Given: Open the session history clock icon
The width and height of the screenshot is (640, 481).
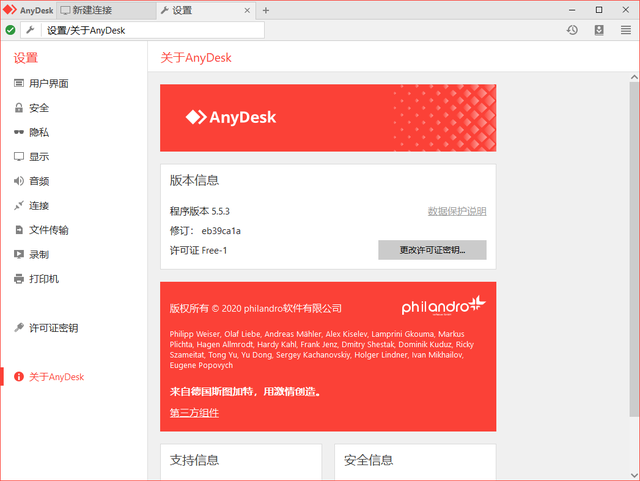Looking at the screenshot, I should click(x=572, y=30).
